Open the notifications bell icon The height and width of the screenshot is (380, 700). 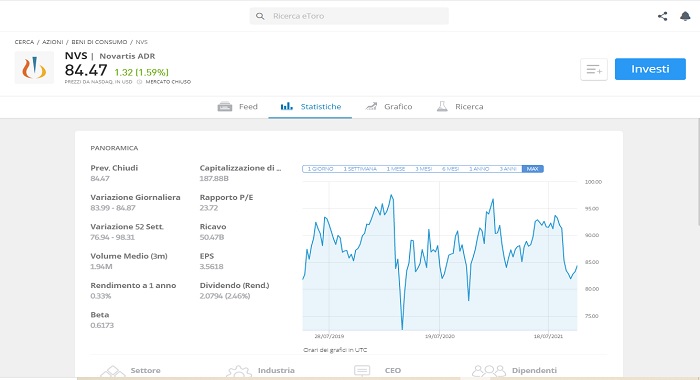[685, 17]
